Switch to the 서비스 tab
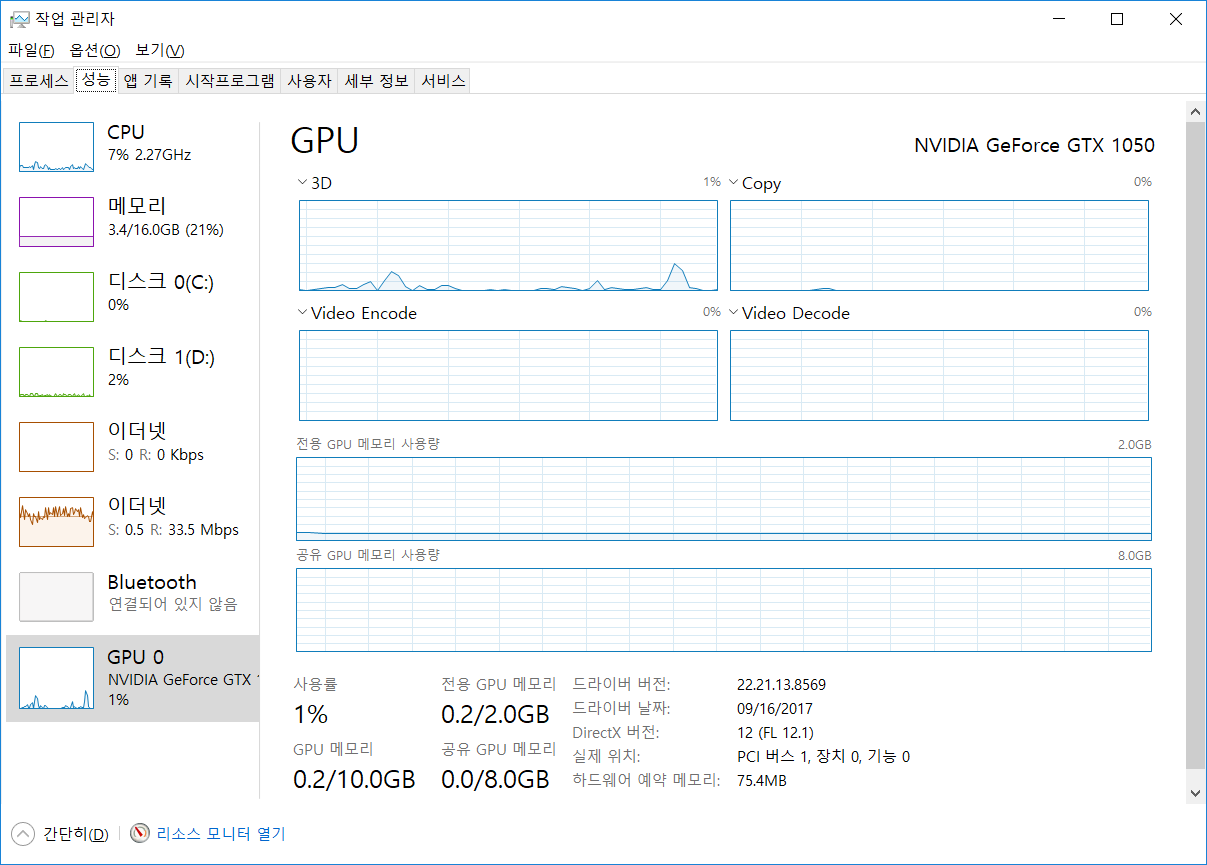Image resolution: width=1207 pixels, height=865 pixels. click(443, 81)
